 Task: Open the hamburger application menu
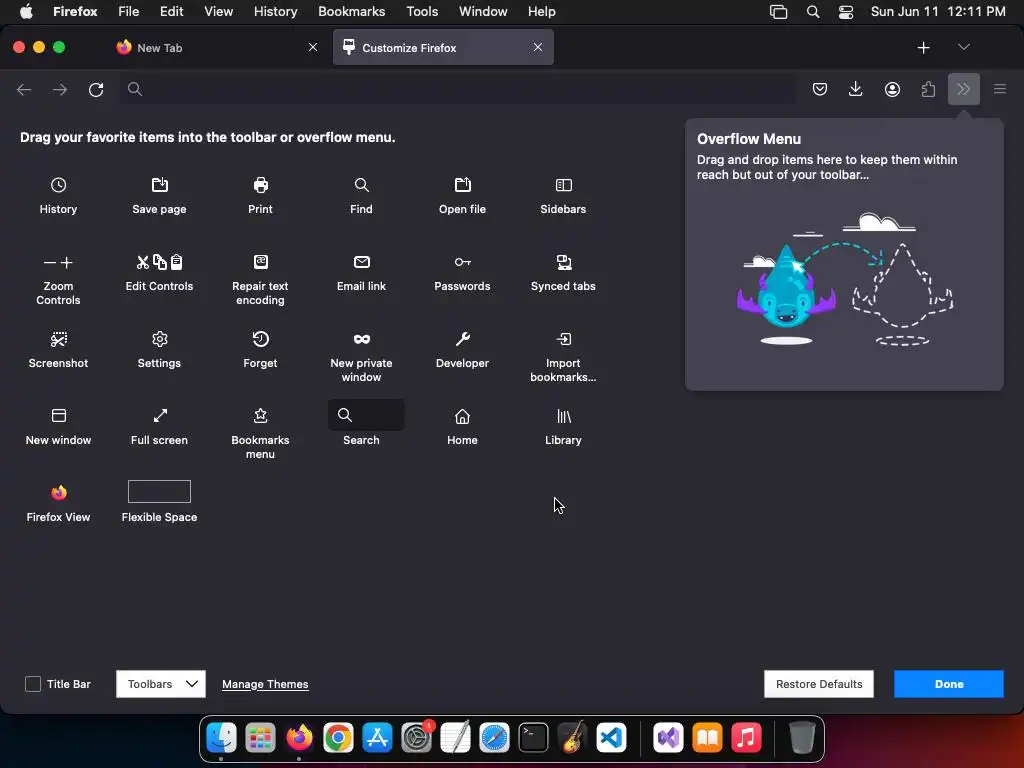[x=1000, y=89]
